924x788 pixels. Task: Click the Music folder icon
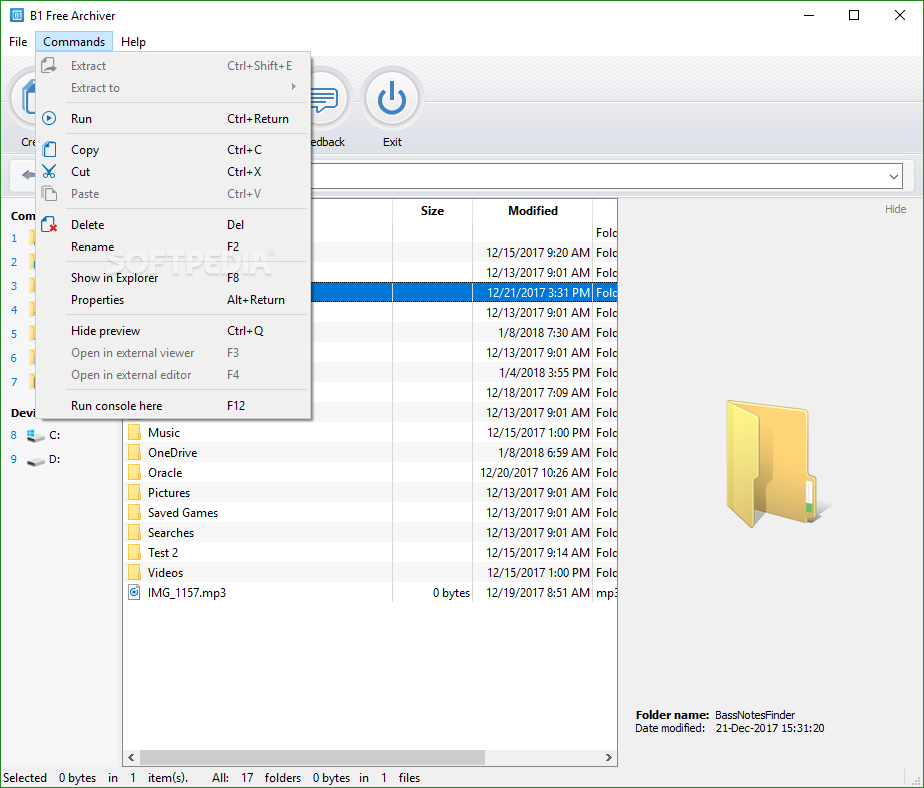(x=134, y=433)
